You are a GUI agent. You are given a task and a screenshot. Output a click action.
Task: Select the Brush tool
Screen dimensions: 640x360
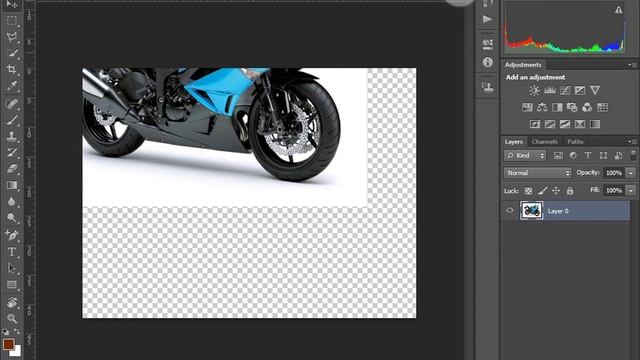pyautogui.click(x=12, y=120)
